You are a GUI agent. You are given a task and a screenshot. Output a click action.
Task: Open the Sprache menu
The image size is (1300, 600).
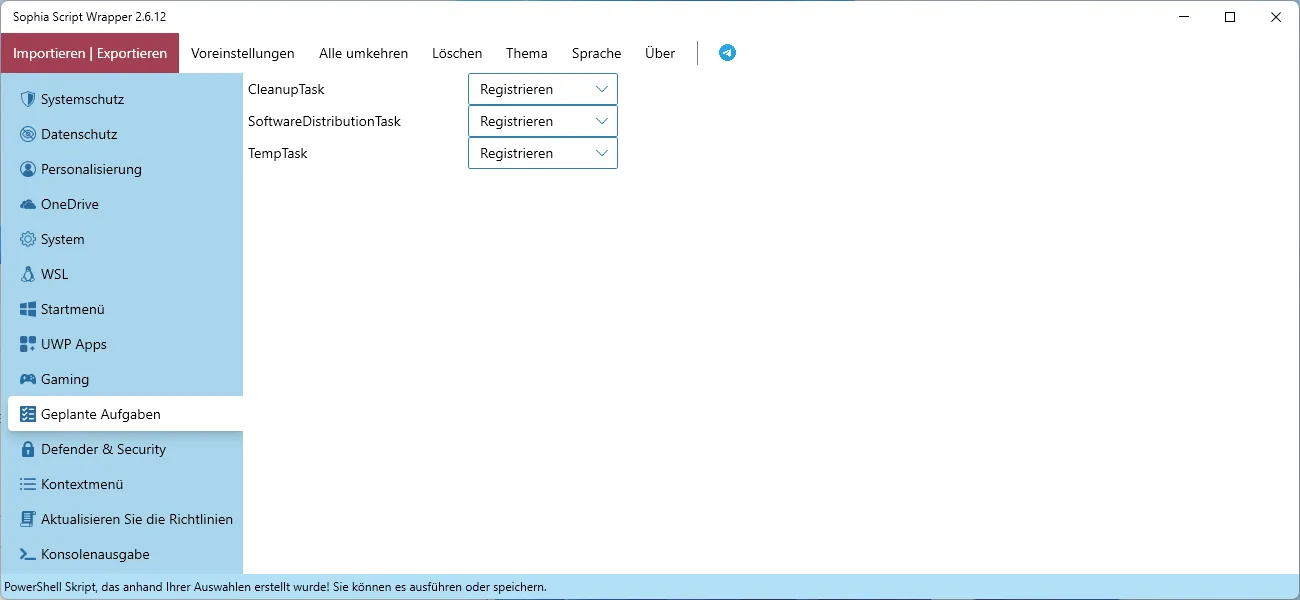coord(597,53)
